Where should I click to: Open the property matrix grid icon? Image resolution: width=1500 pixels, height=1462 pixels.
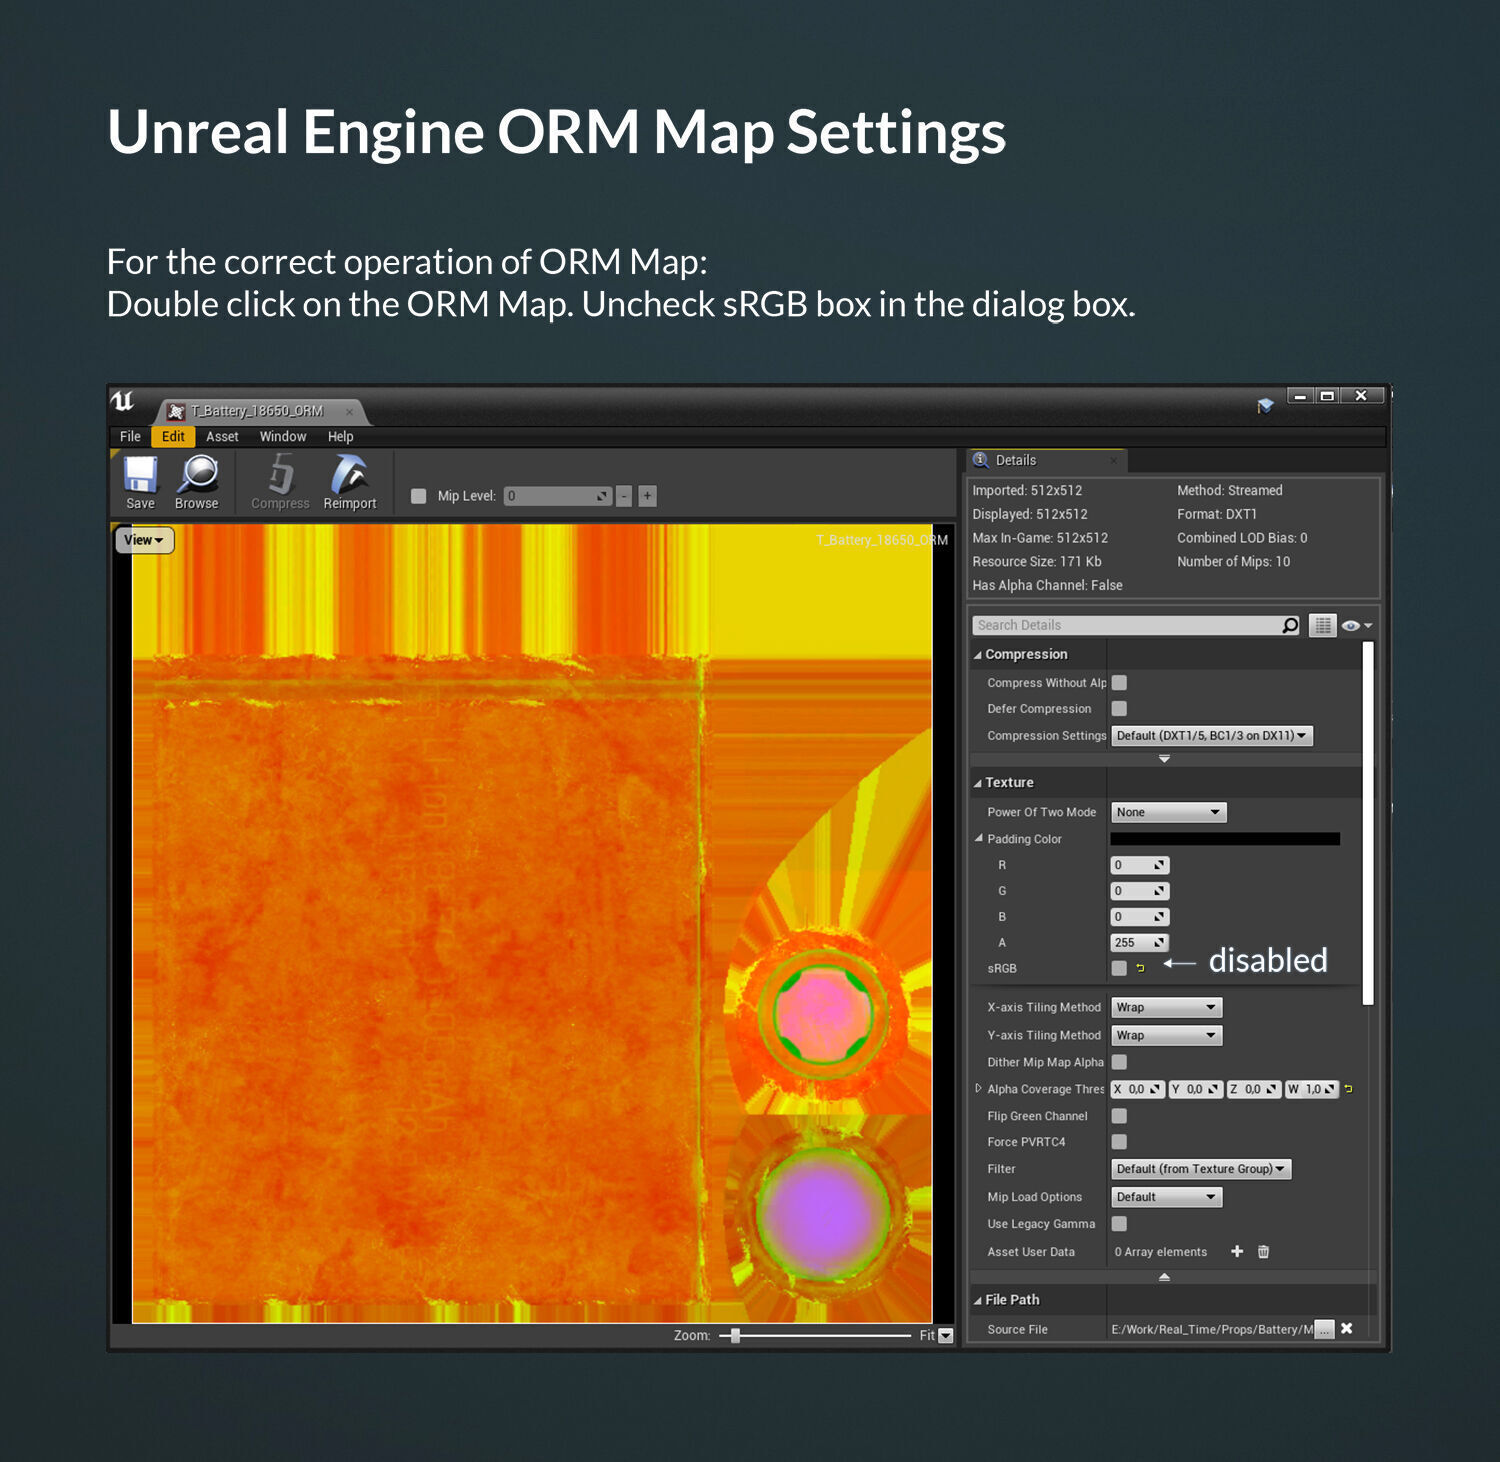pos(1322,625)
